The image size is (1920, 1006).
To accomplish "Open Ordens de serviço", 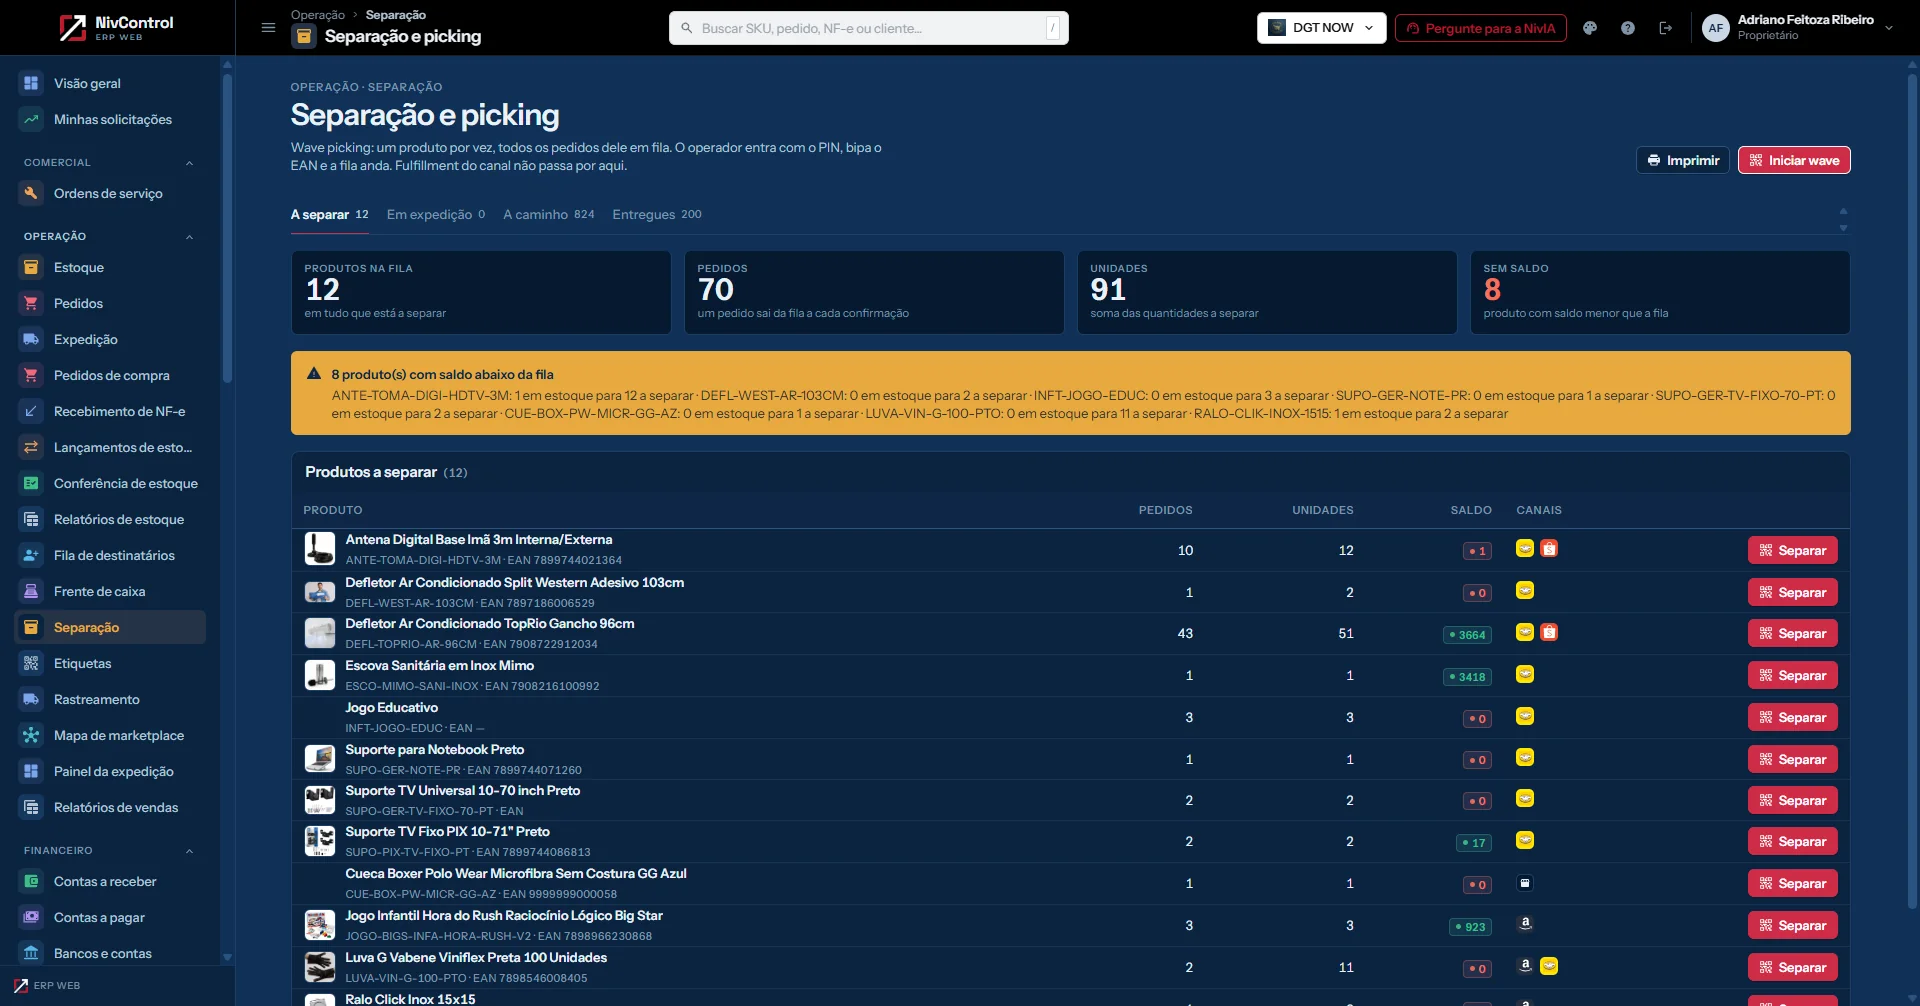I will pos(111,193).
